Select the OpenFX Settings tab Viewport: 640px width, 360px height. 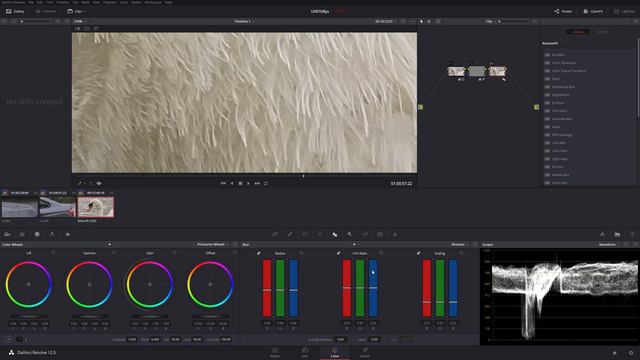point(602,32)
